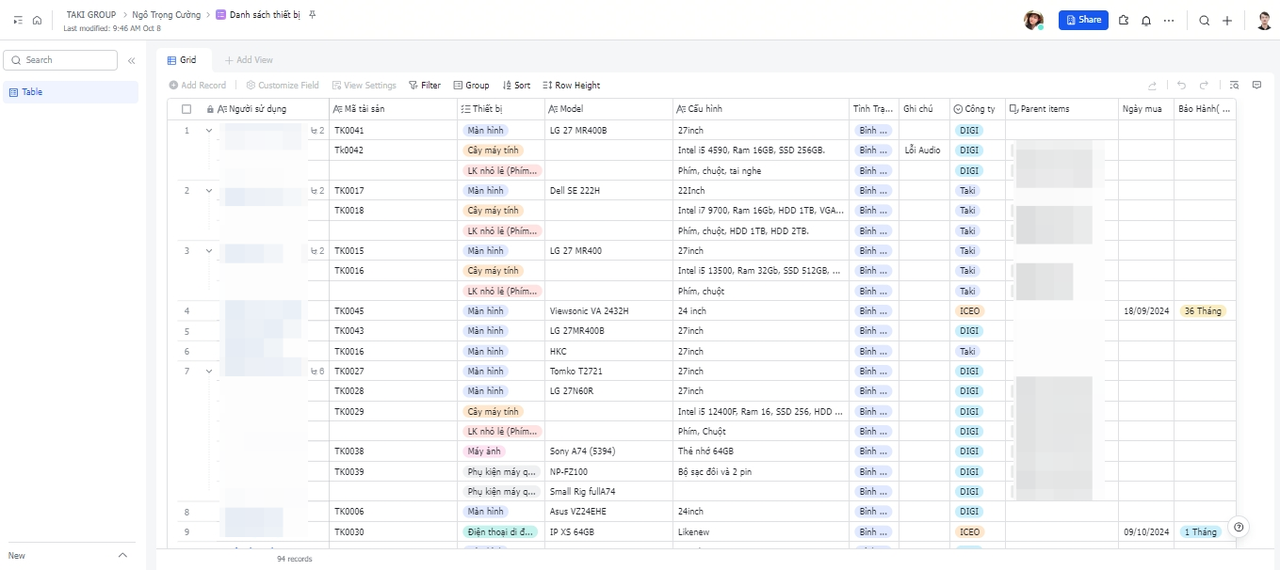
Task: Collapse the left sidebar panel
Action: (131, 61)
